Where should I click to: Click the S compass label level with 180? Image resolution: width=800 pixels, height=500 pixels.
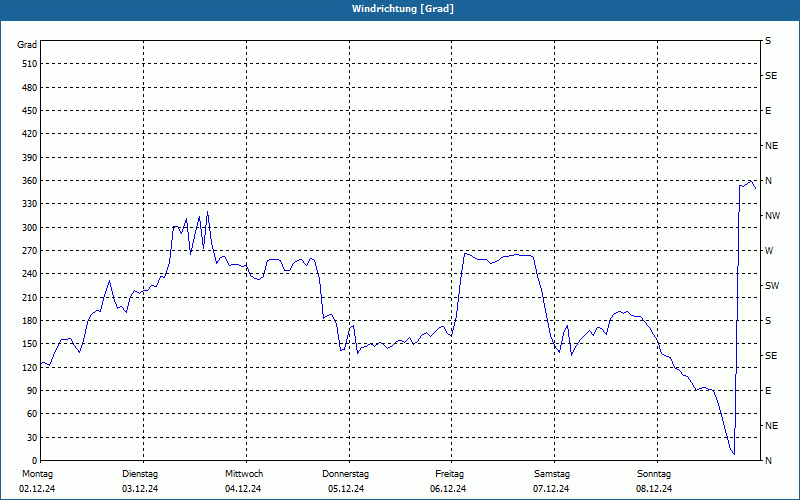tap(768, 320)
